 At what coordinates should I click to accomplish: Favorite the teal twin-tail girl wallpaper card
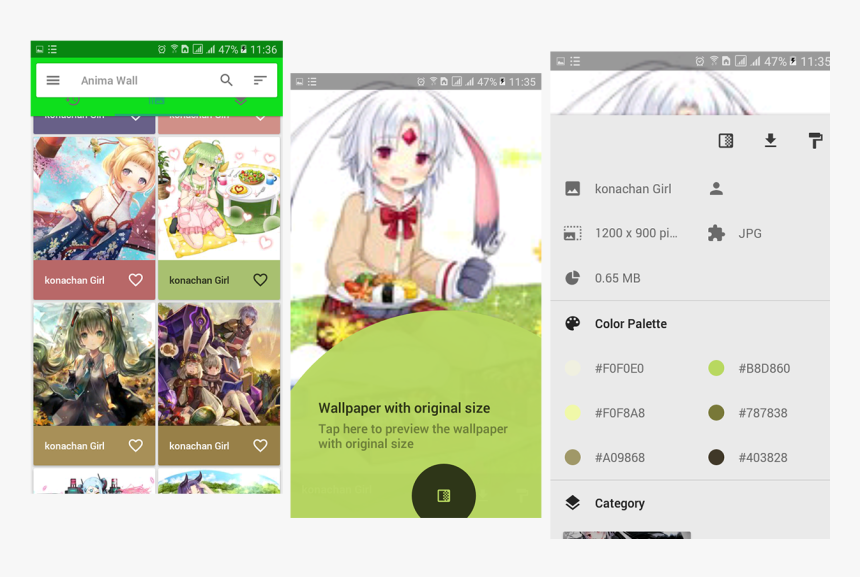pos(135,446)
